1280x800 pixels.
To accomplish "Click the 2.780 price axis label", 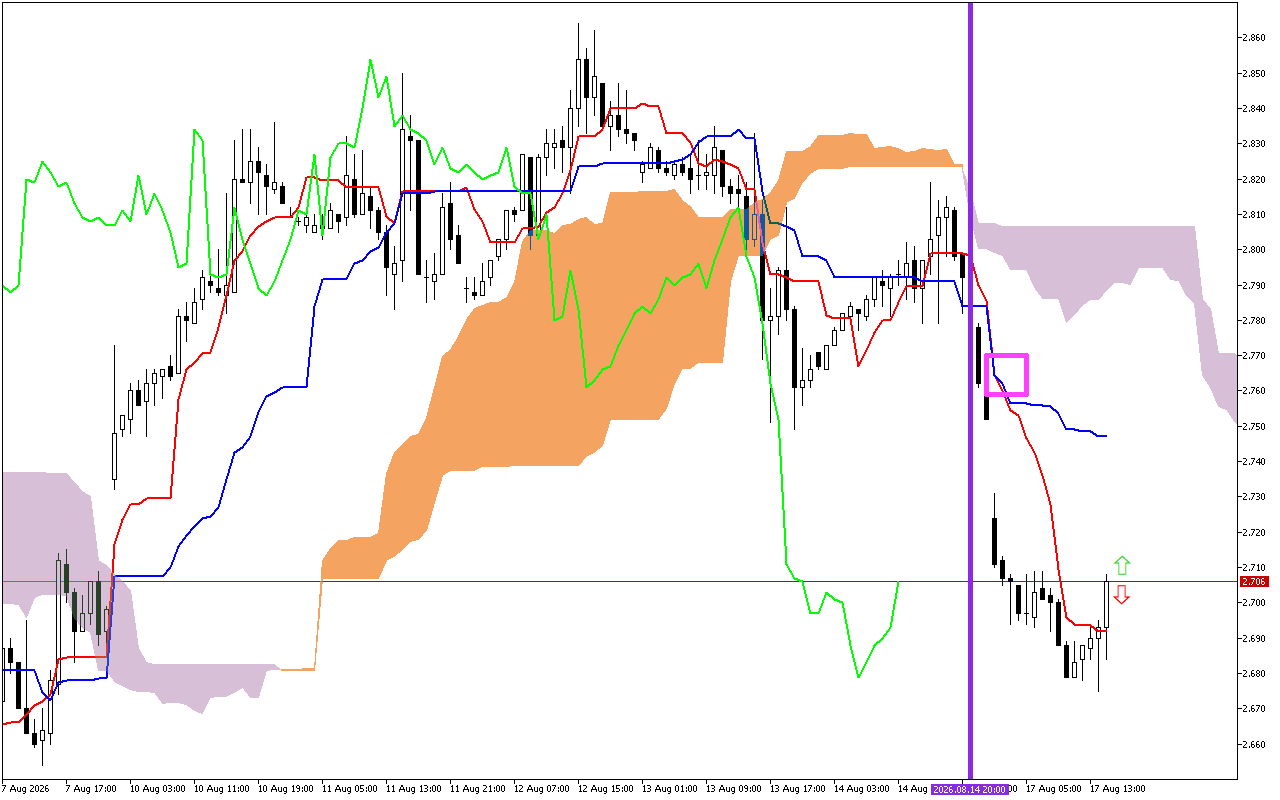I will tap(1253, 320).
